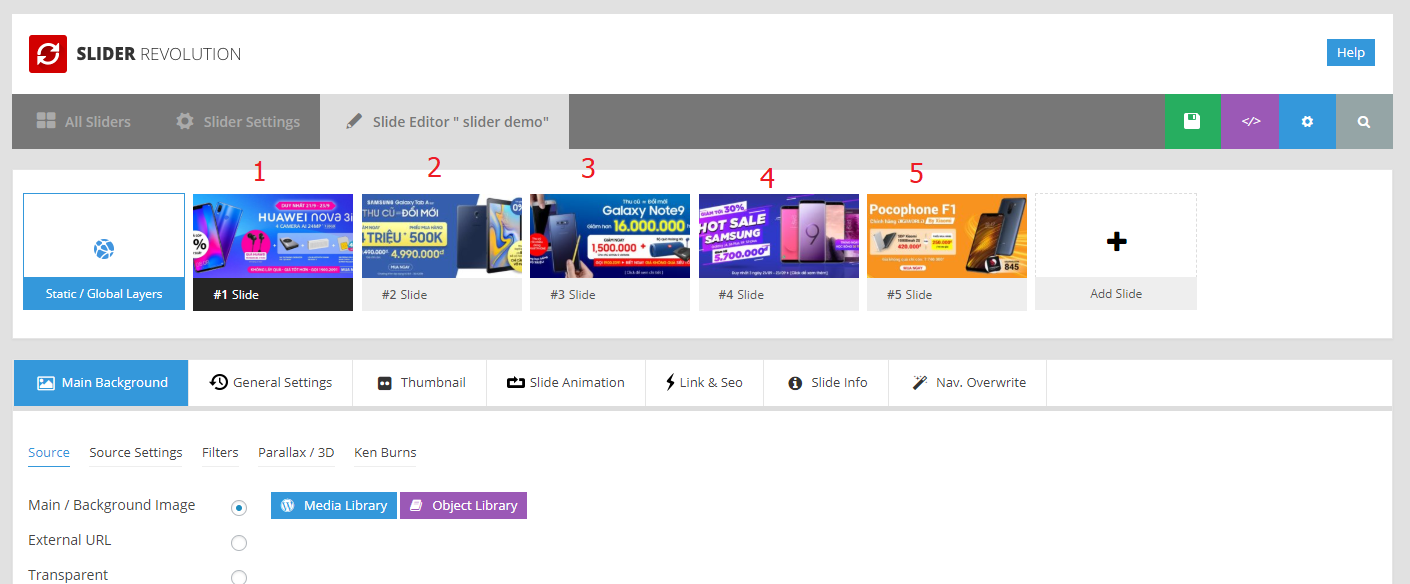
Task: Open the Source Settings sub-tab
Action: (x=136, y=453)
